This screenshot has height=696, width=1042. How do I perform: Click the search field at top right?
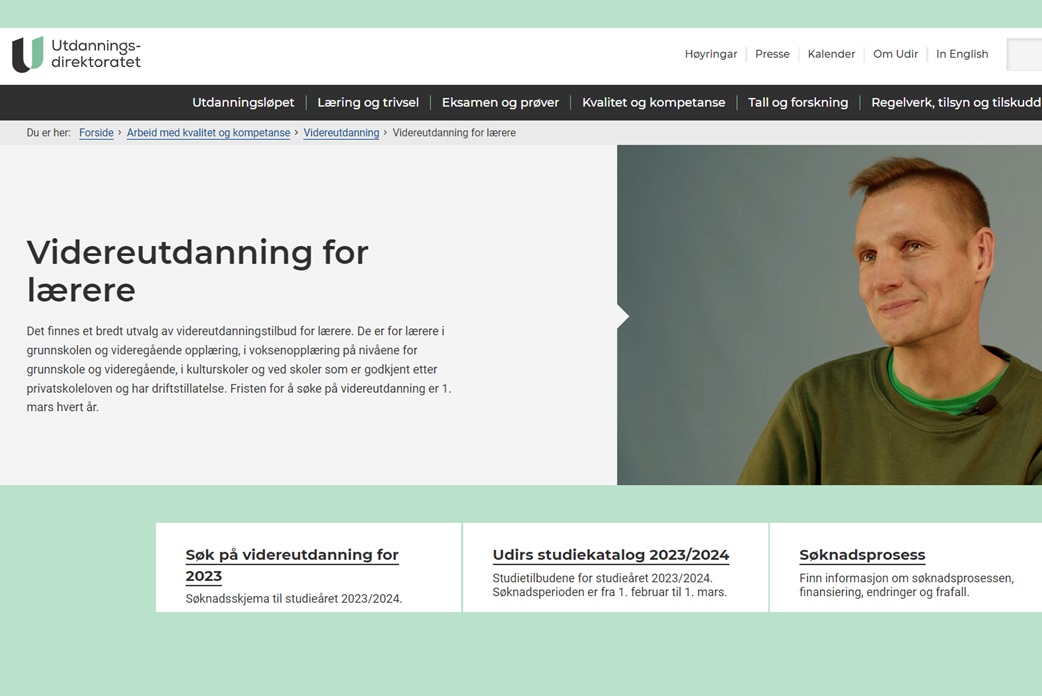(x=1024, y=54)
